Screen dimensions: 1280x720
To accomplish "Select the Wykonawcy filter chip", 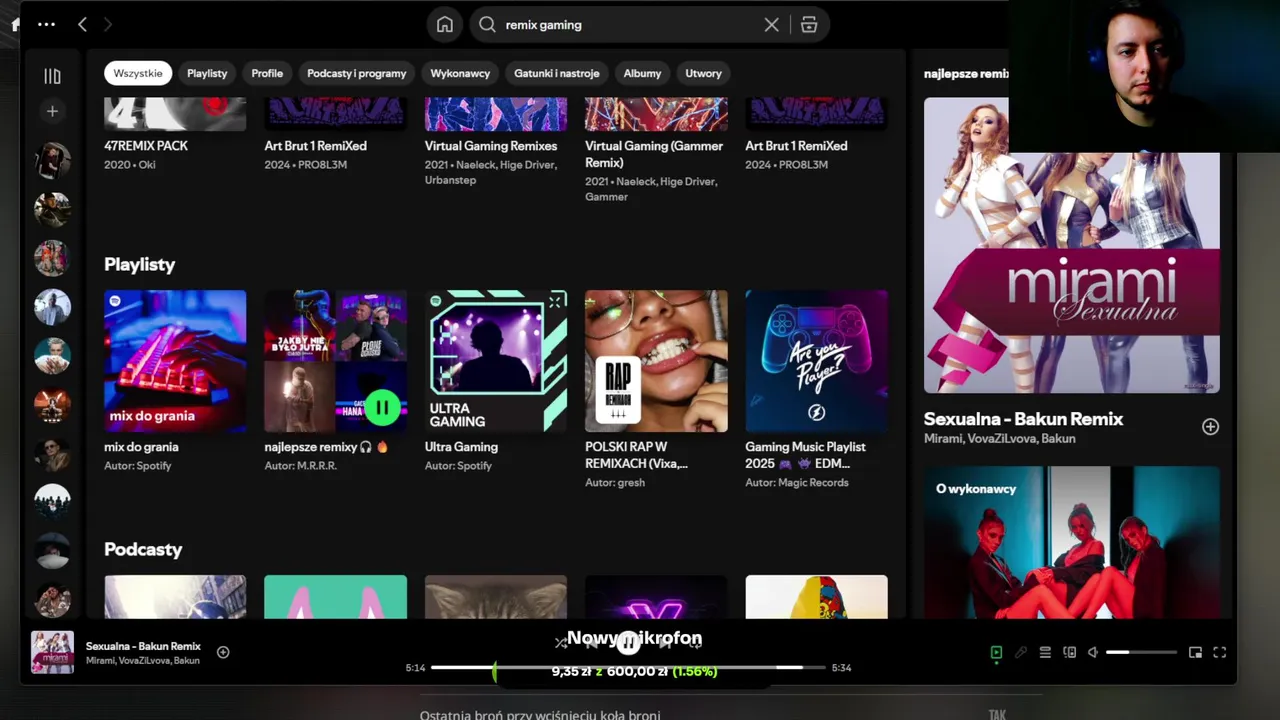I will pyautogui.click(x=460, y=73).
